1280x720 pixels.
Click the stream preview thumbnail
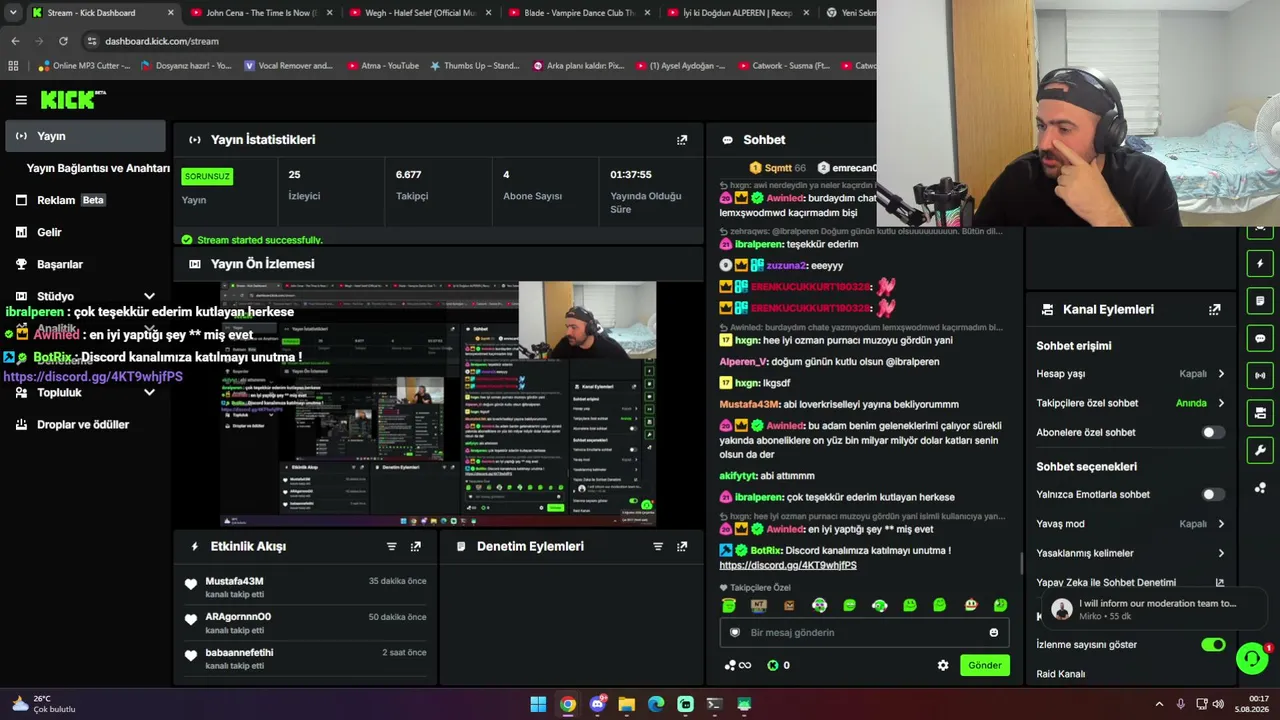(x=438, y=404)
